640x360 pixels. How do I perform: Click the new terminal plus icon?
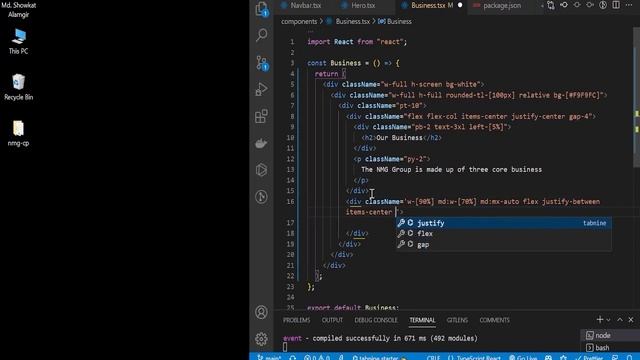(600, 320)
